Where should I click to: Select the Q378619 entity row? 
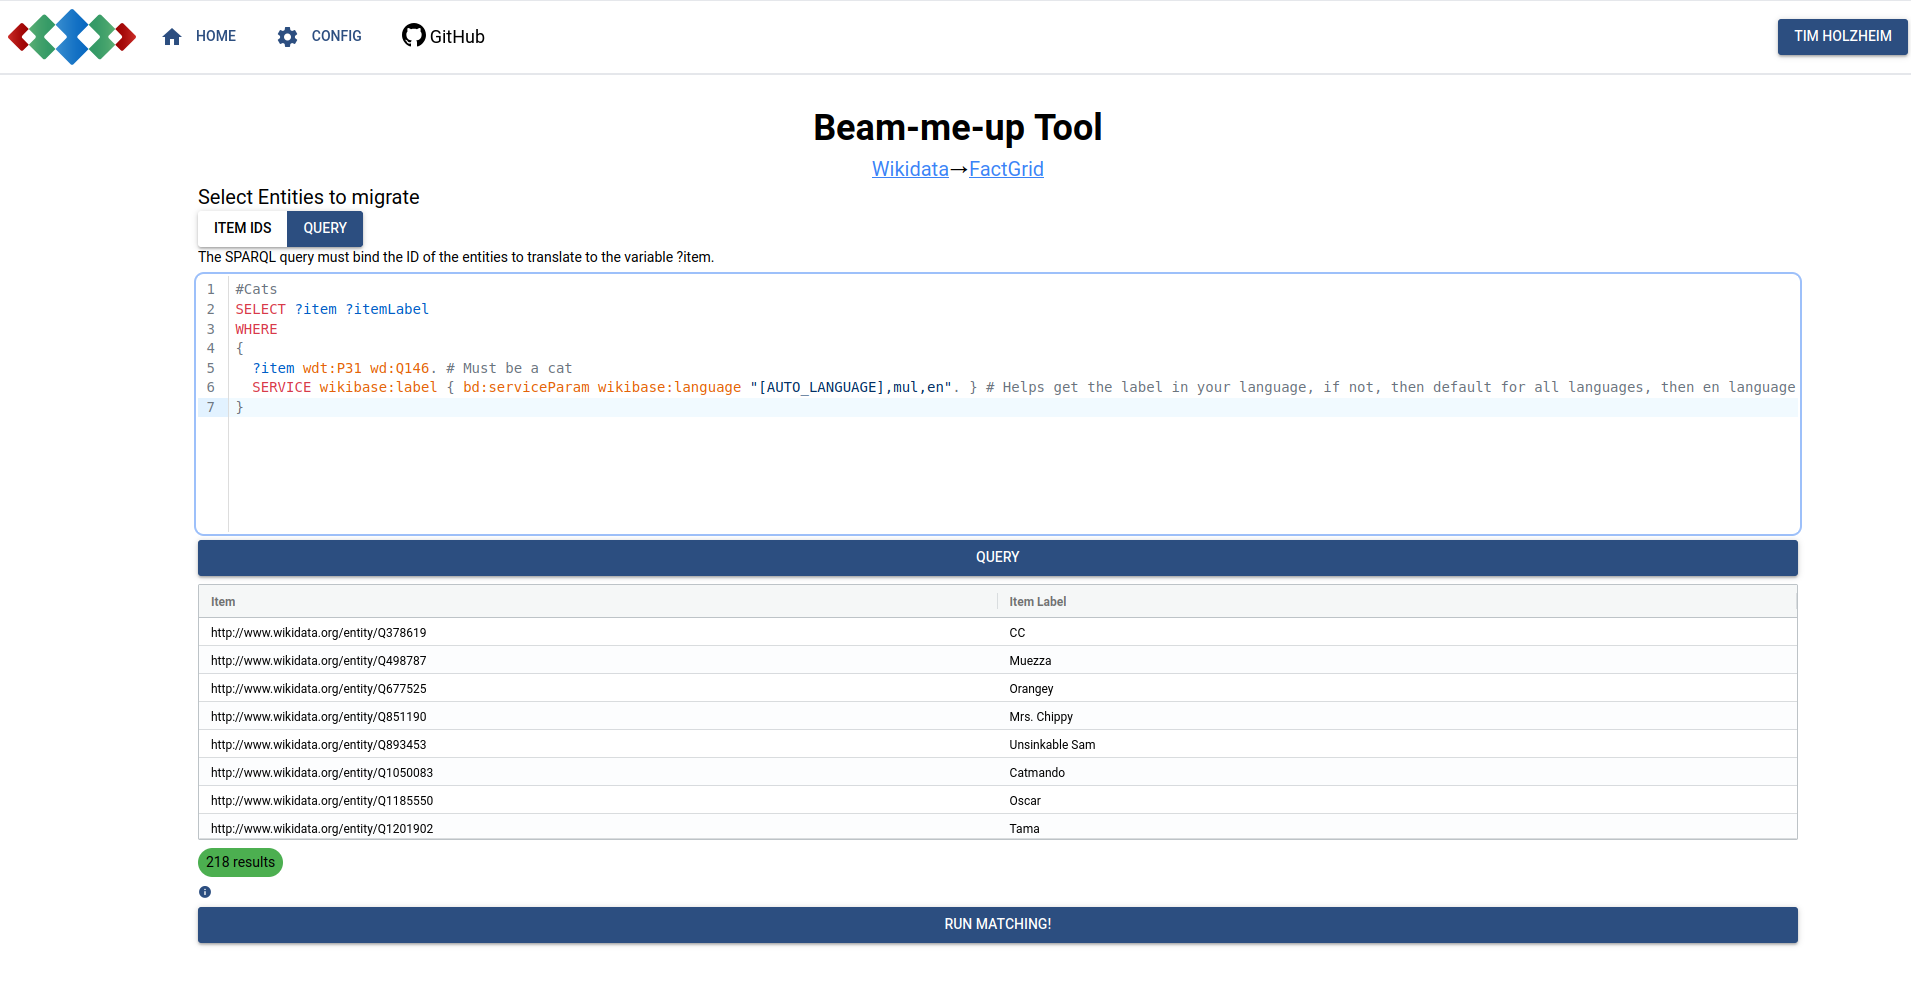click(997, 633)
